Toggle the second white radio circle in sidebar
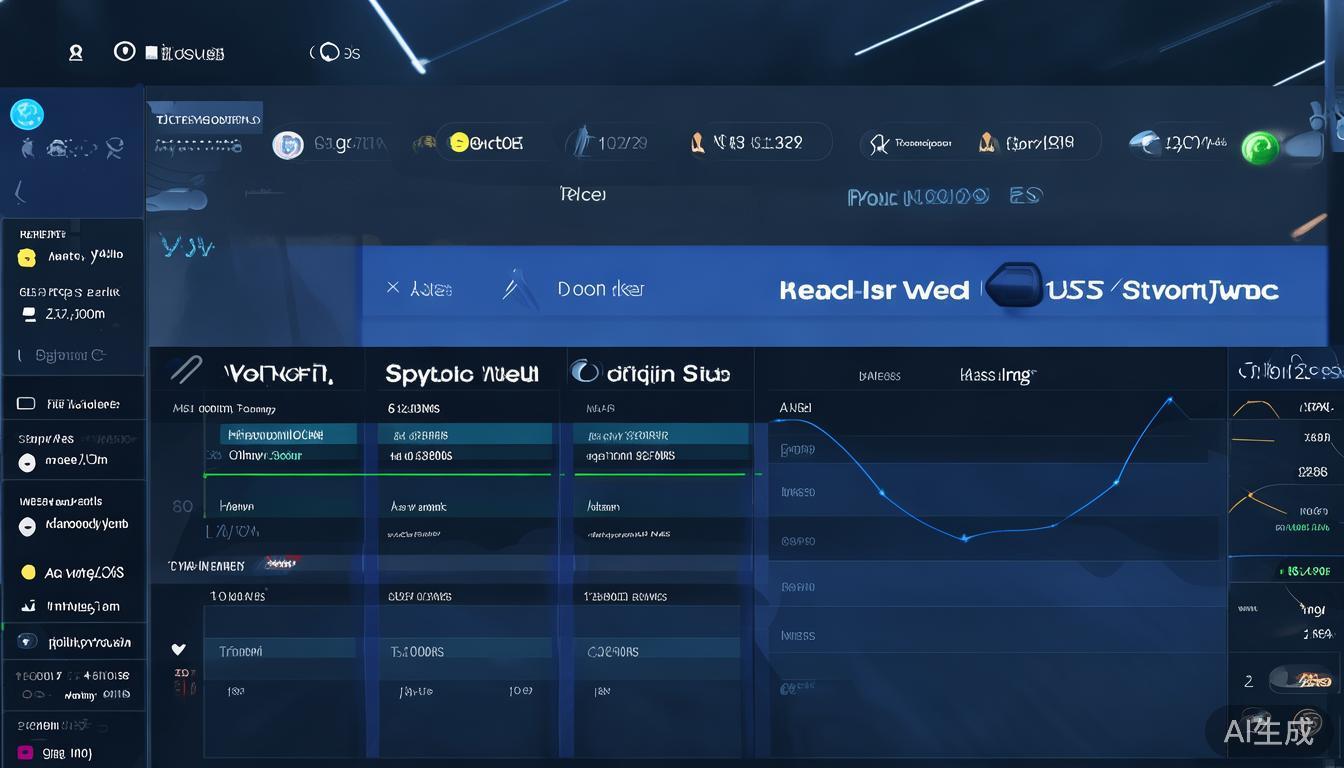Viewport: 1344px width, 768px height. pos(27,526)
